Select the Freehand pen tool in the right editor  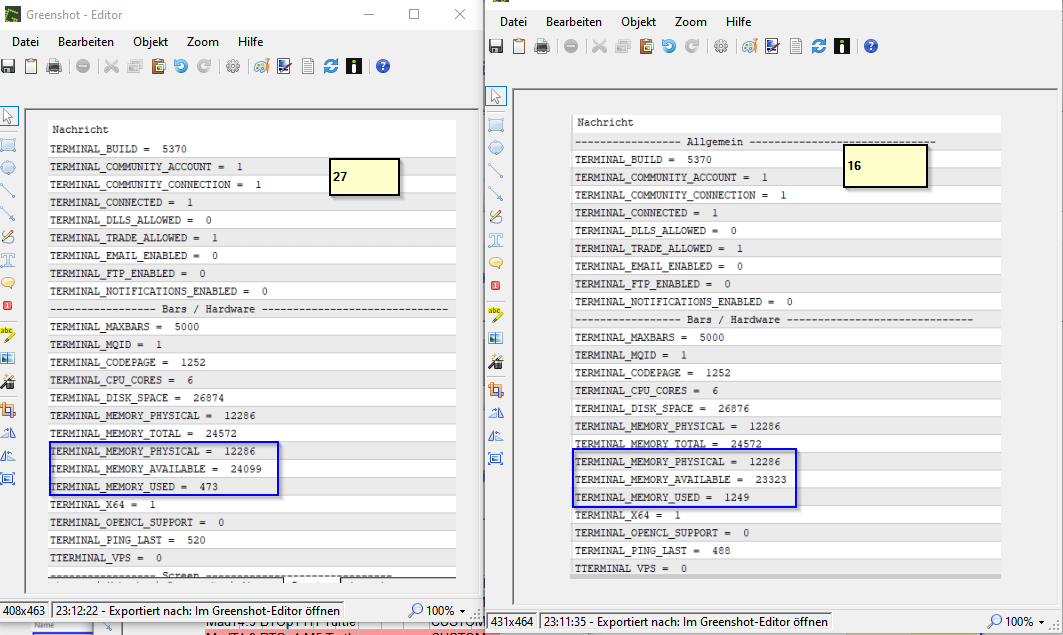[496, 217]
